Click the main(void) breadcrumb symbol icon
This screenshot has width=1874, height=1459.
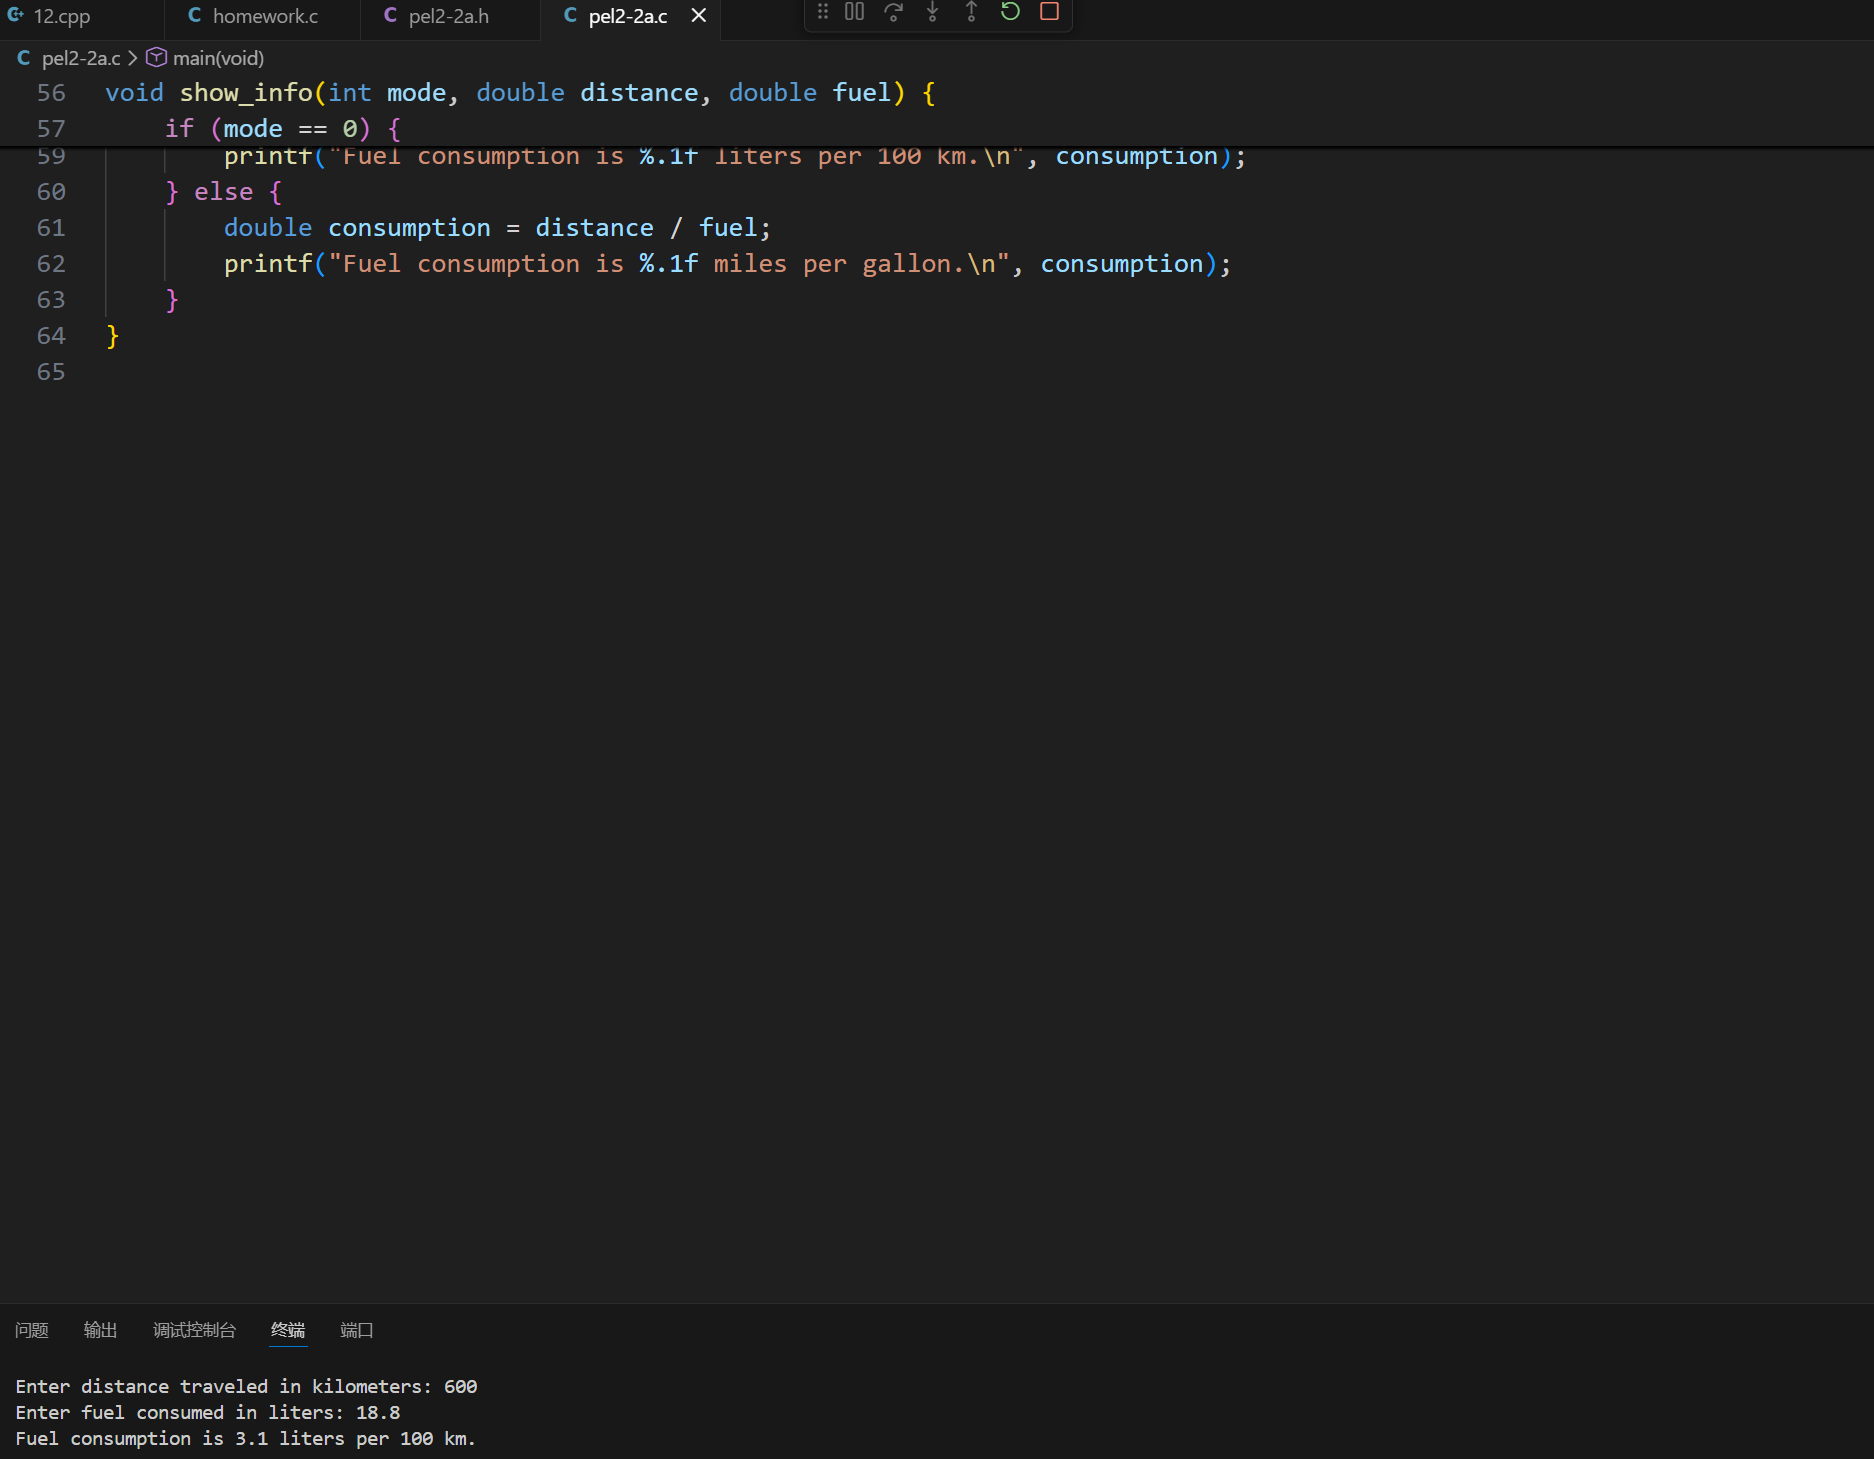coord(156,58)
